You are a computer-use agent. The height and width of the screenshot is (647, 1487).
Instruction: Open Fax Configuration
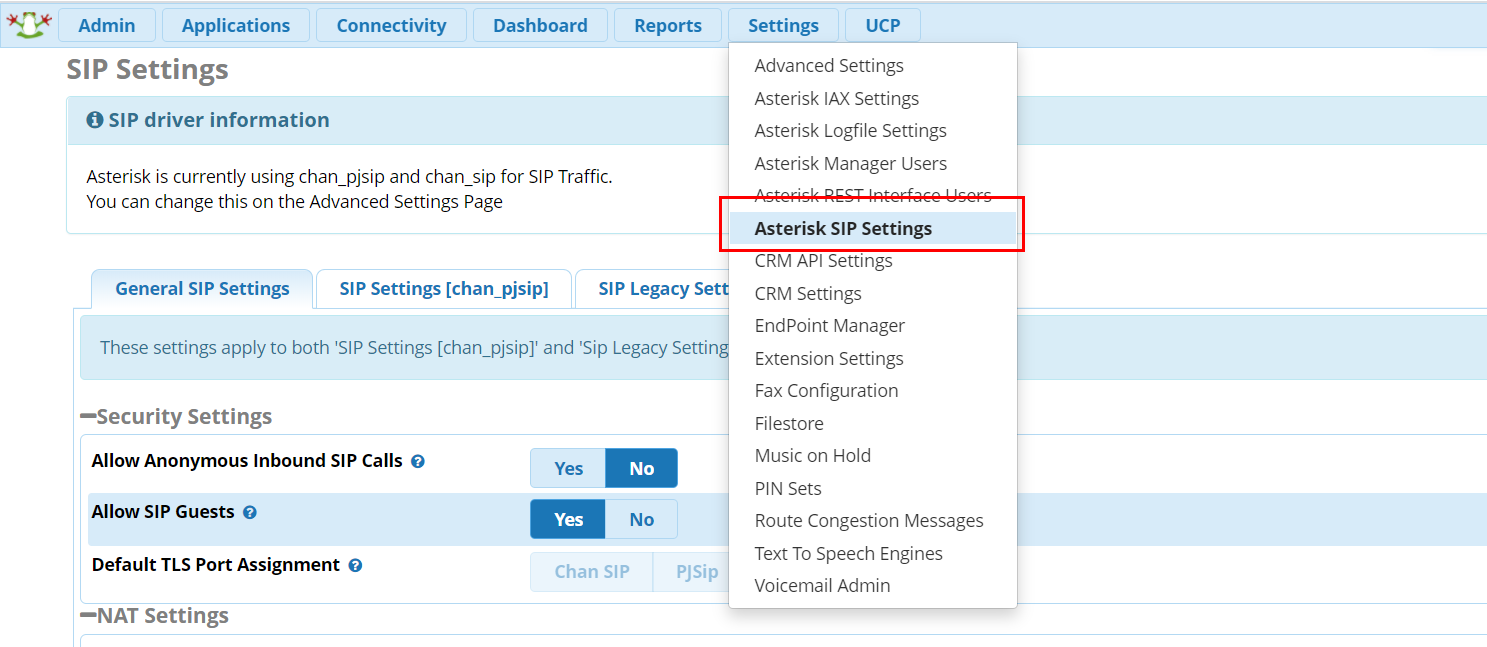[872, 391]
